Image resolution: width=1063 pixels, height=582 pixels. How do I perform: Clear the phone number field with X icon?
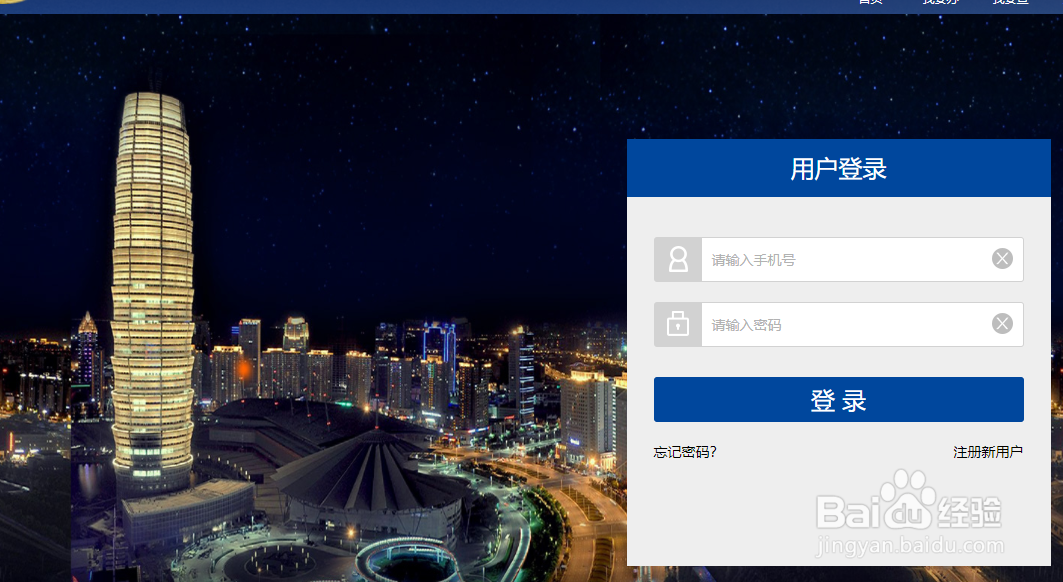point(1002,258)
